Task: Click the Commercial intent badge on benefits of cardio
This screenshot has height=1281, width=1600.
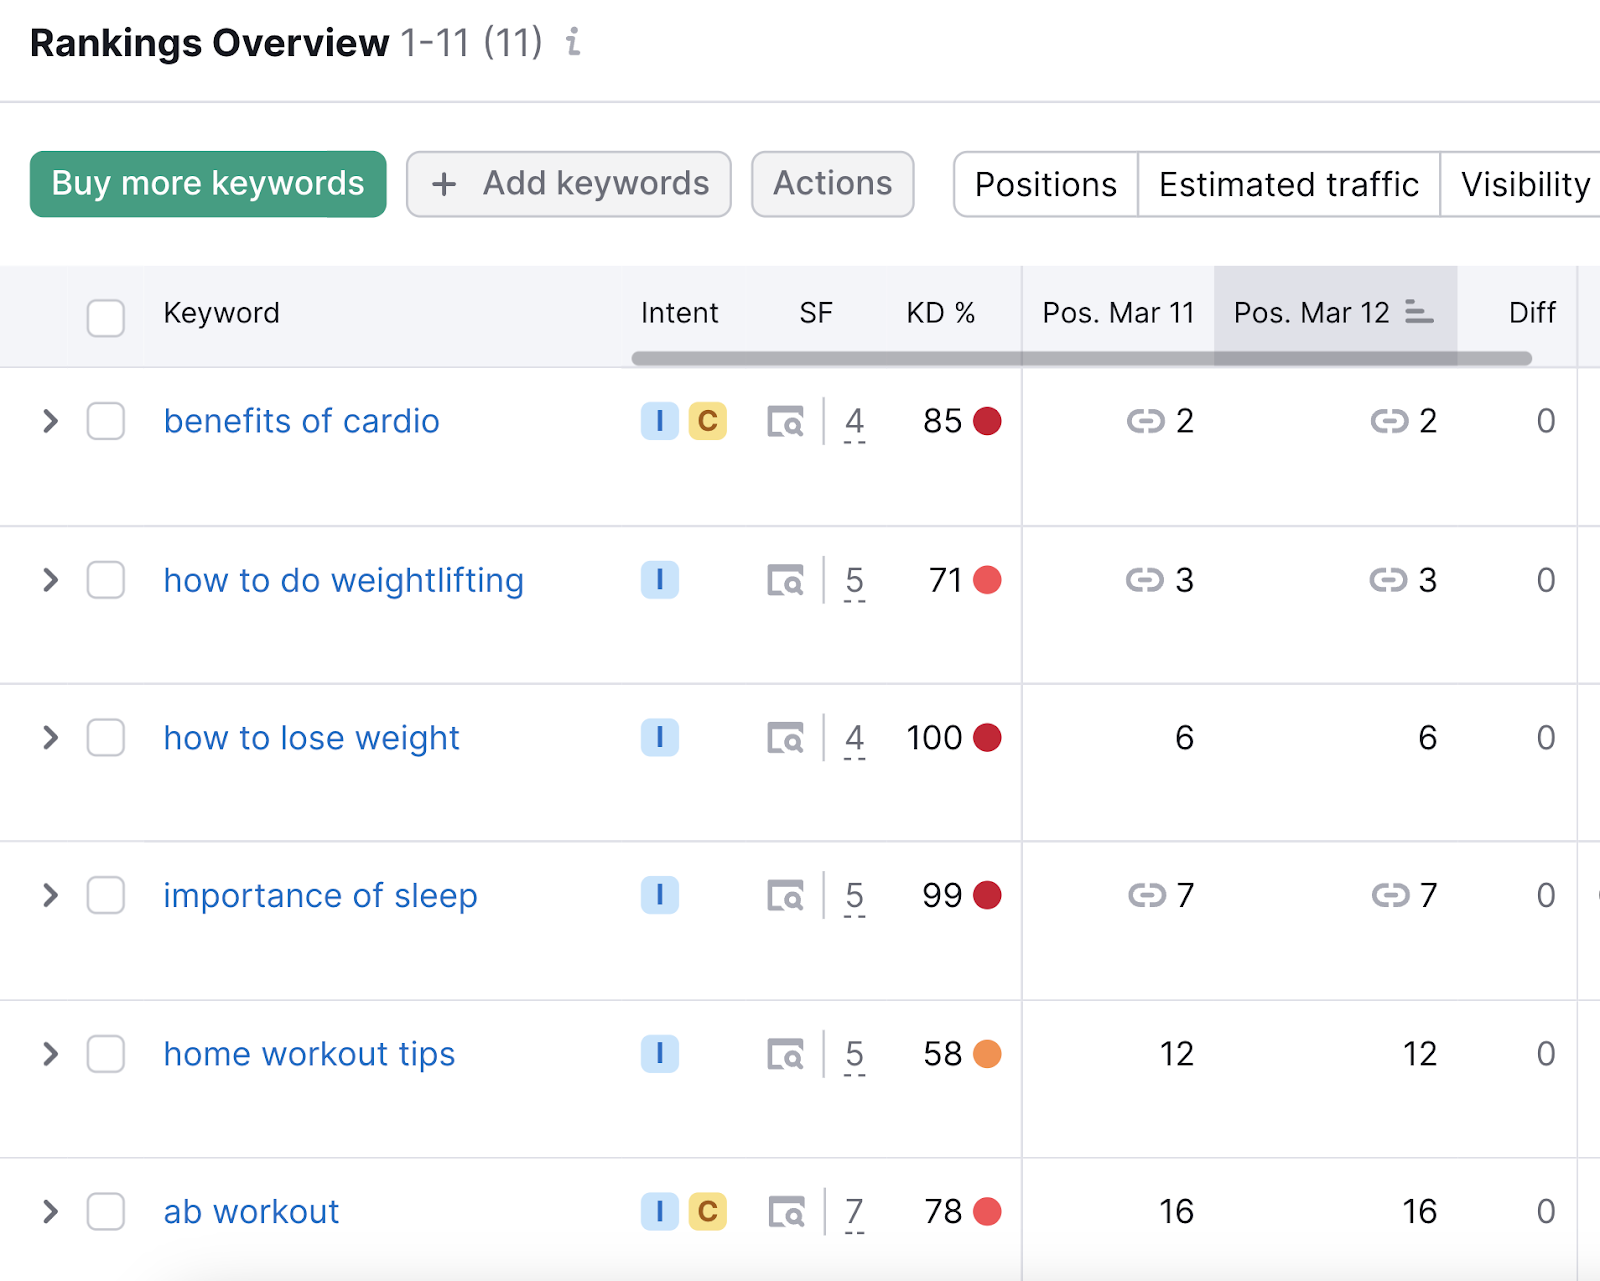Action: click(x=708, y=421)
